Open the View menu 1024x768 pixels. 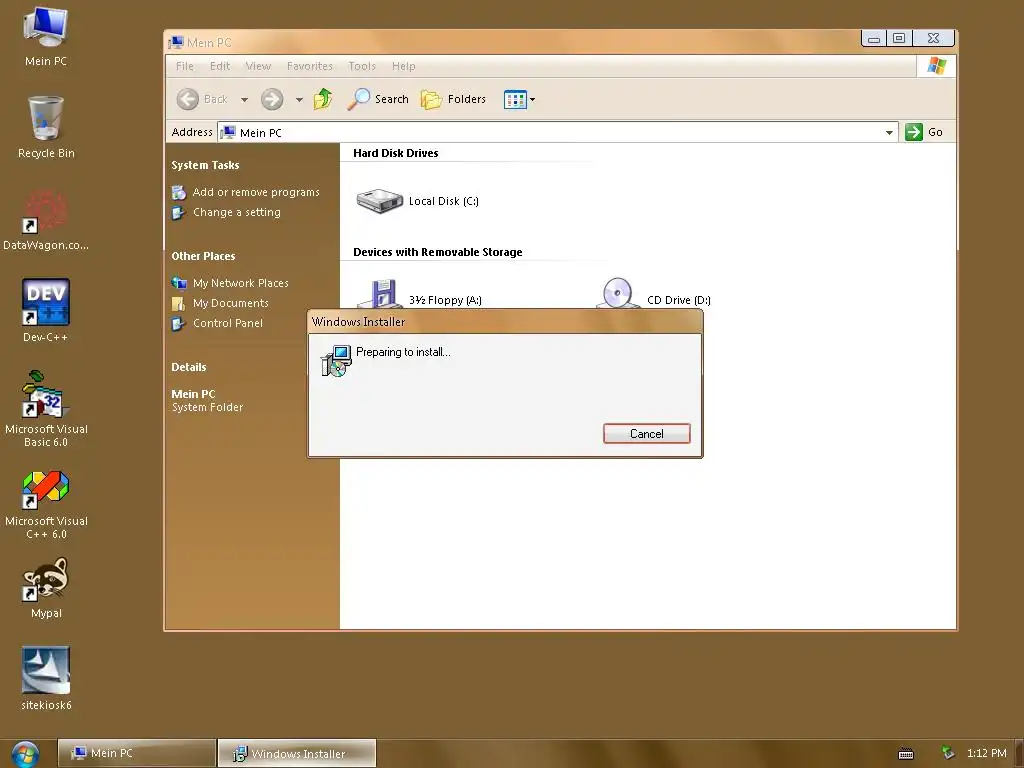(258, 66)
